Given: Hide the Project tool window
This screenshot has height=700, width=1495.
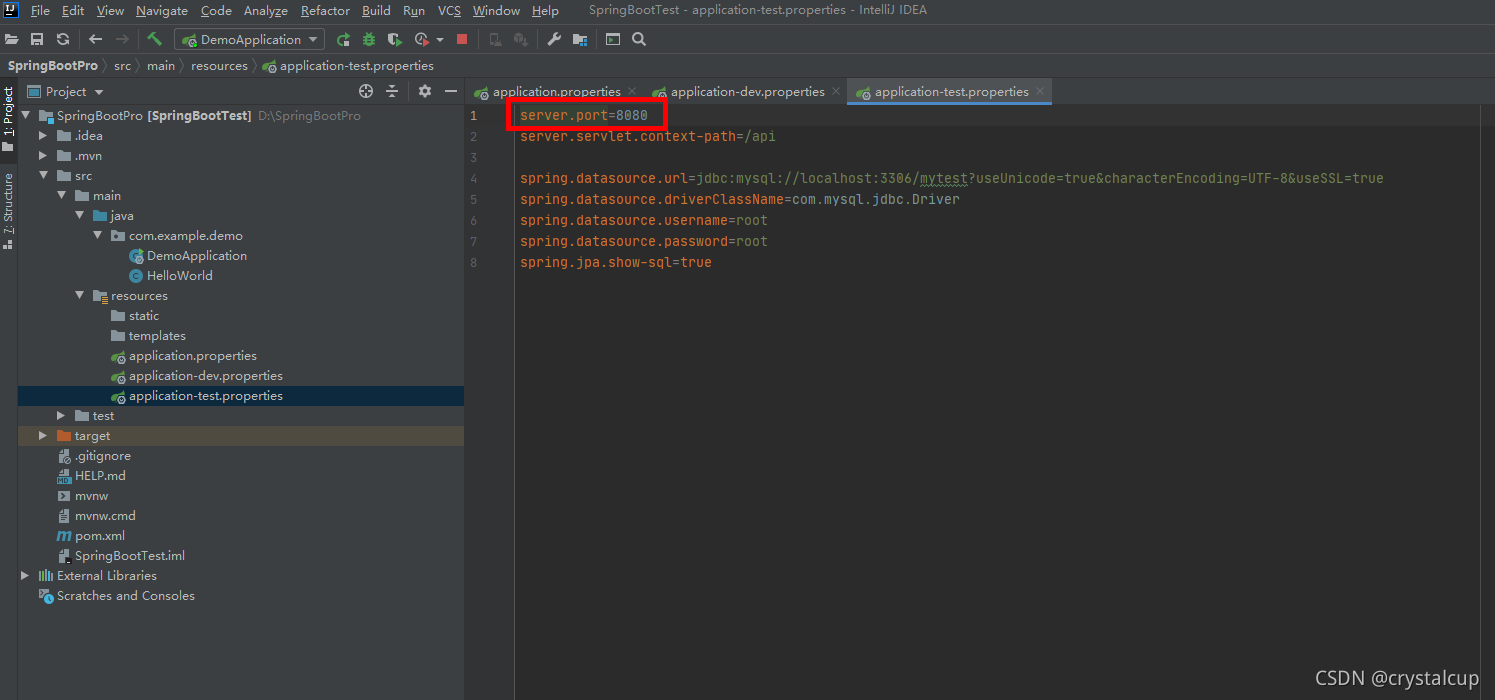Looking at the screenshot, I should (x=451, y=91).
